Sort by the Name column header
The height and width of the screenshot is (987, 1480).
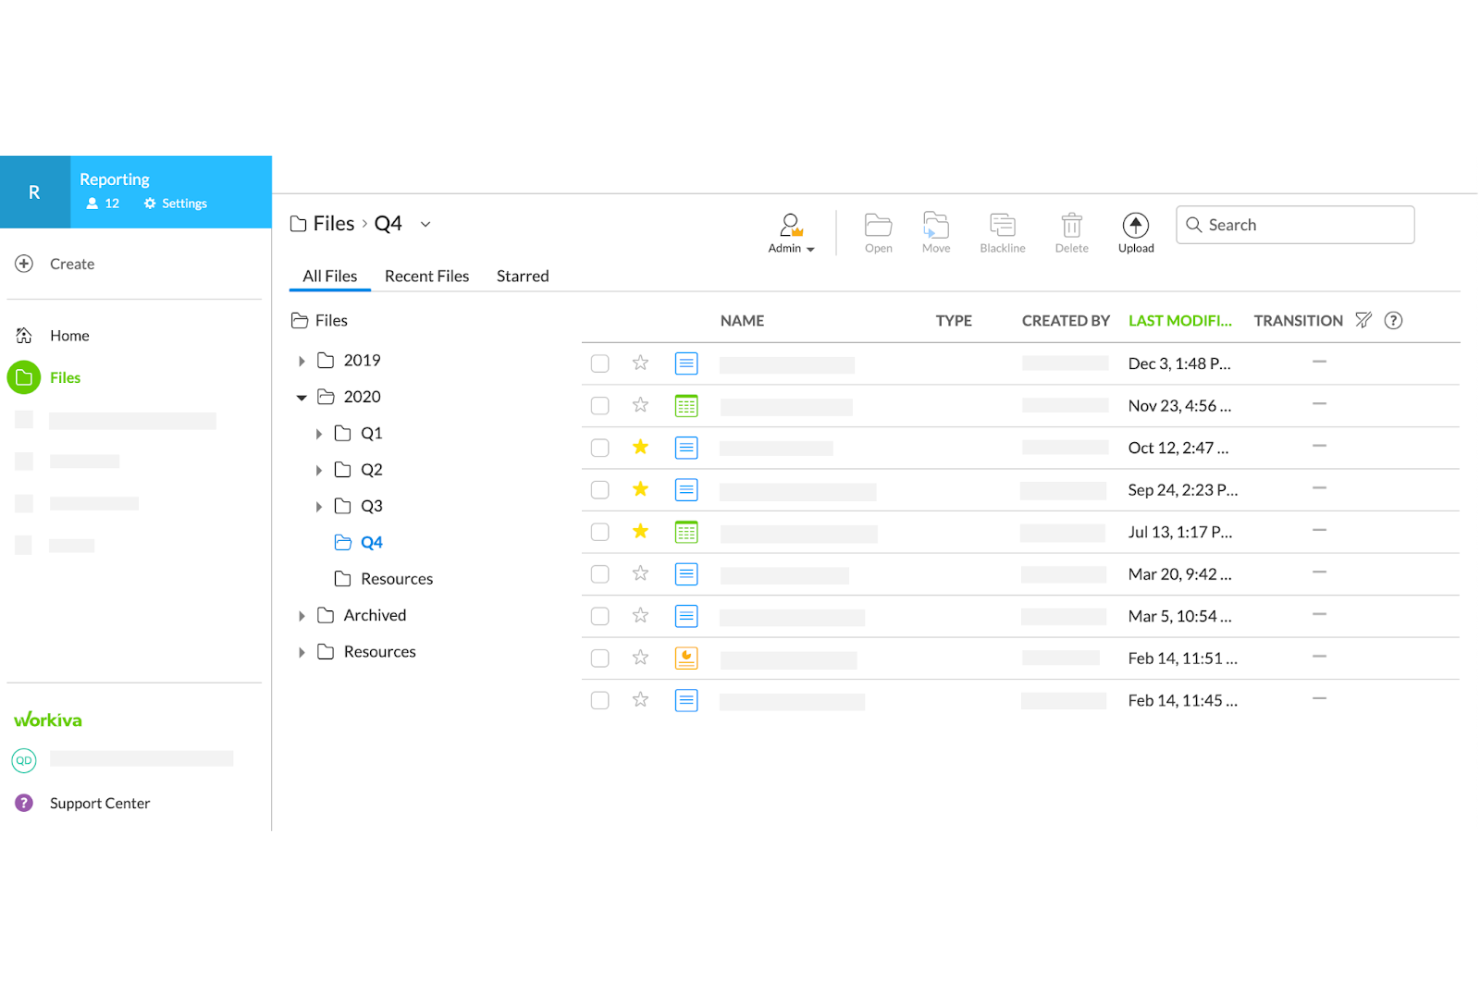click(x=742, y=321)
